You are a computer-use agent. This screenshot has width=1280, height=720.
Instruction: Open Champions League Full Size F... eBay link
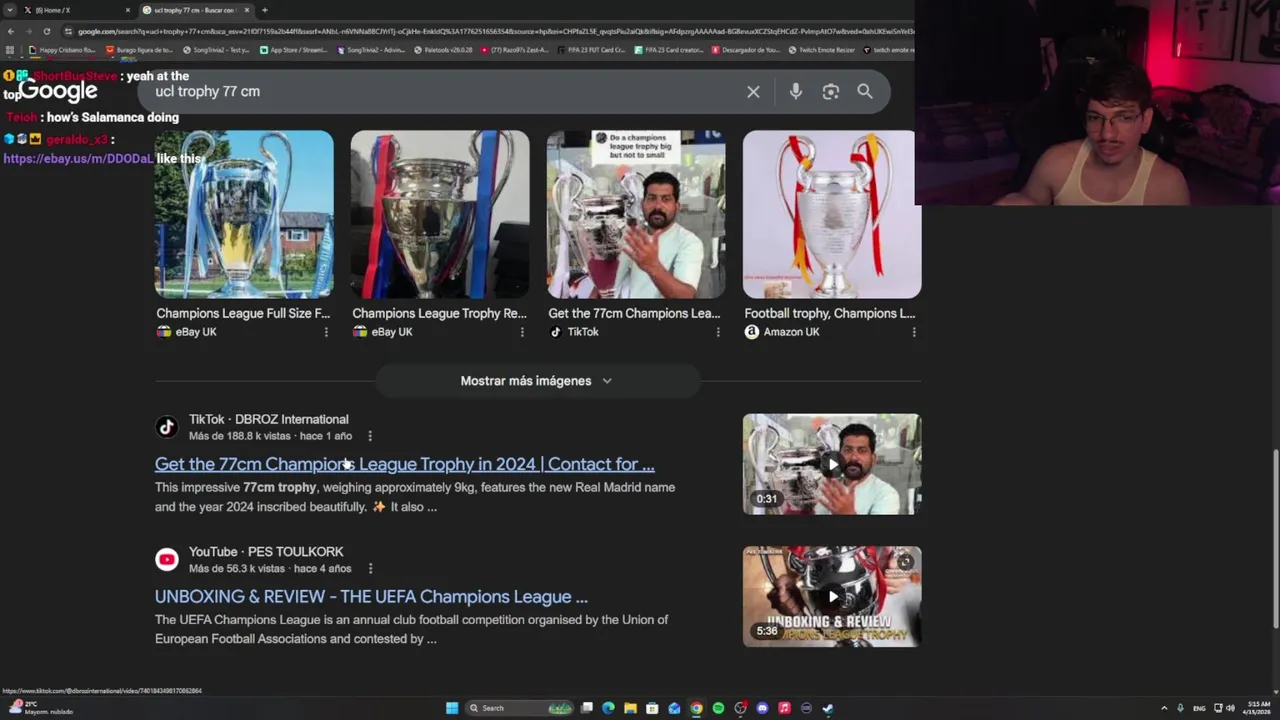coord(243,313)
